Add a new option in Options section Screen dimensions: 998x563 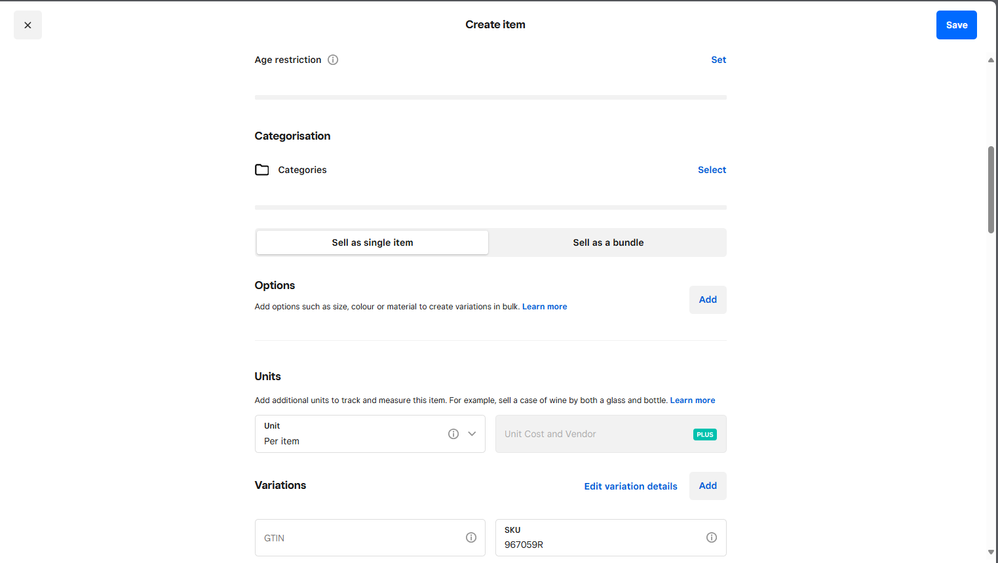click(707, 300)
